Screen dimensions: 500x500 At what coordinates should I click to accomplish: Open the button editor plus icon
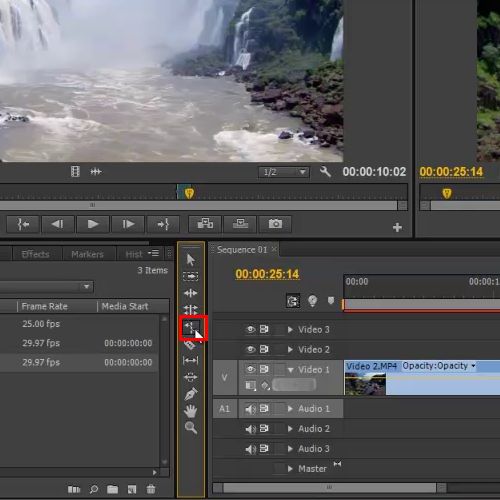397,228
